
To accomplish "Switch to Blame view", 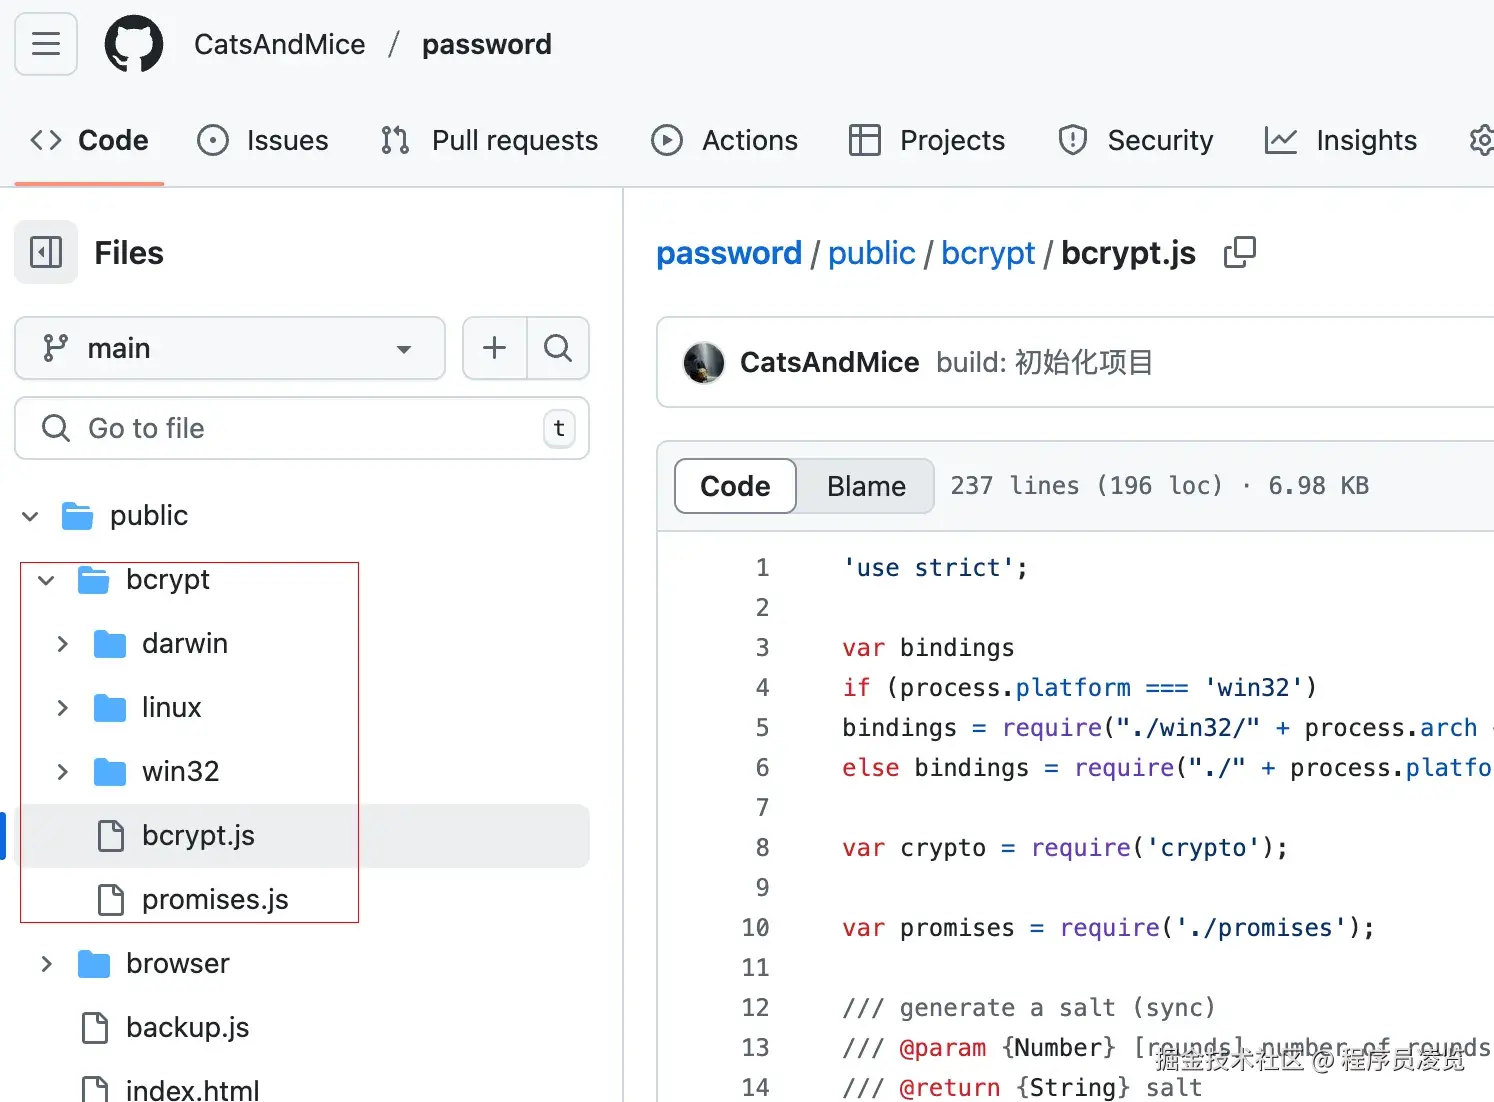I will 866,486.
